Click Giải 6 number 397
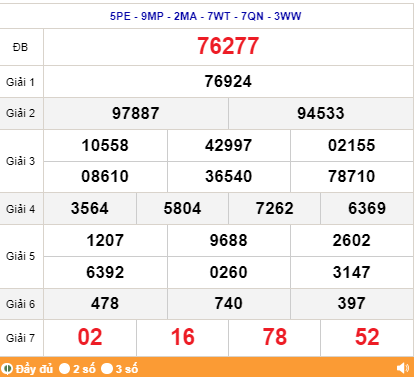Screen dimensions: 416x377 [352, 304]
